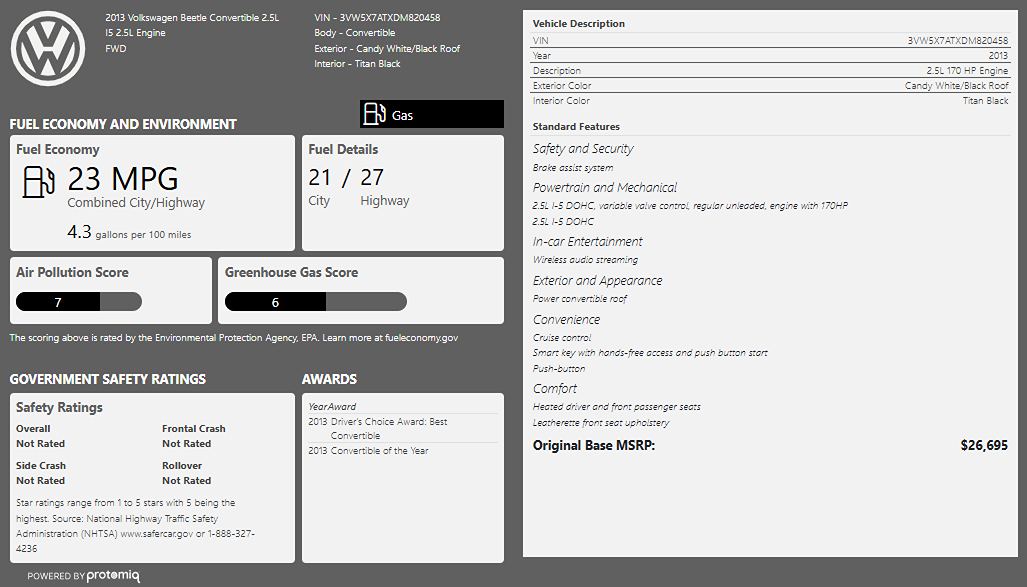This screenshot has width=1027, height=587.
Task: Click the 'Greenhouse Gas Score' title
Action: tap(291, 273)
